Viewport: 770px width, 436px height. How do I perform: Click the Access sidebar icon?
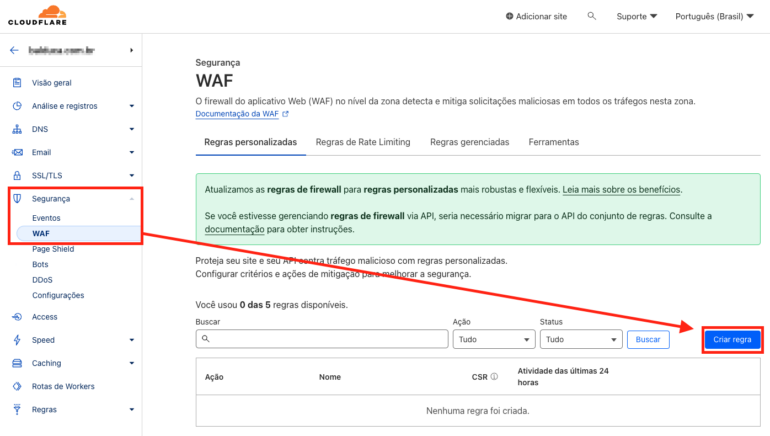tap(17, 317)
